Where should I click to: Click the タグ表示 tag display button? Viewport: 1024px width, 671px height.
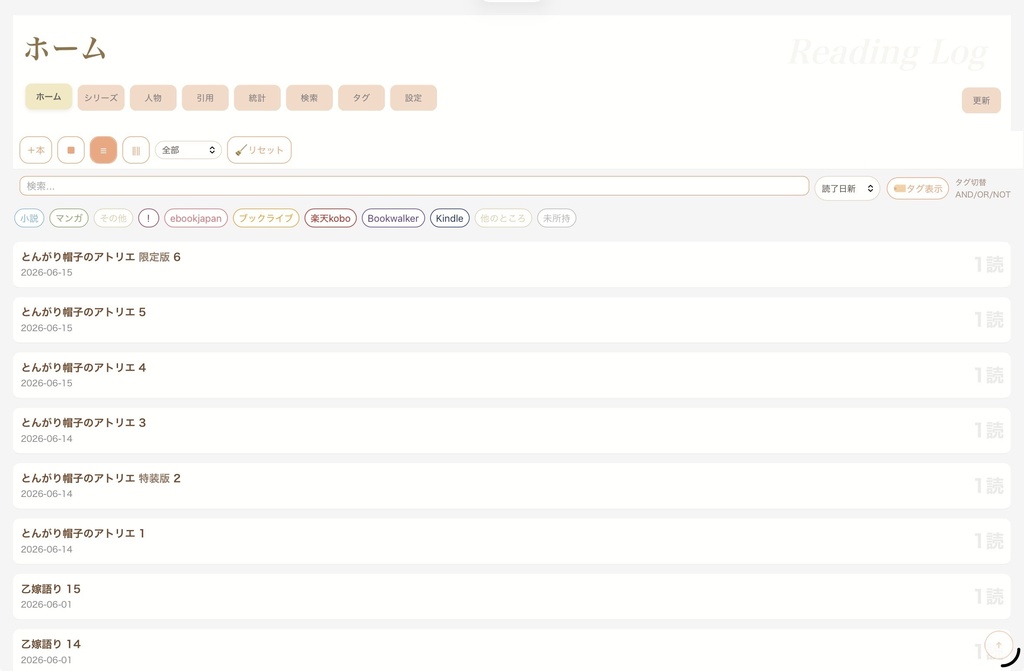[918, 188]
